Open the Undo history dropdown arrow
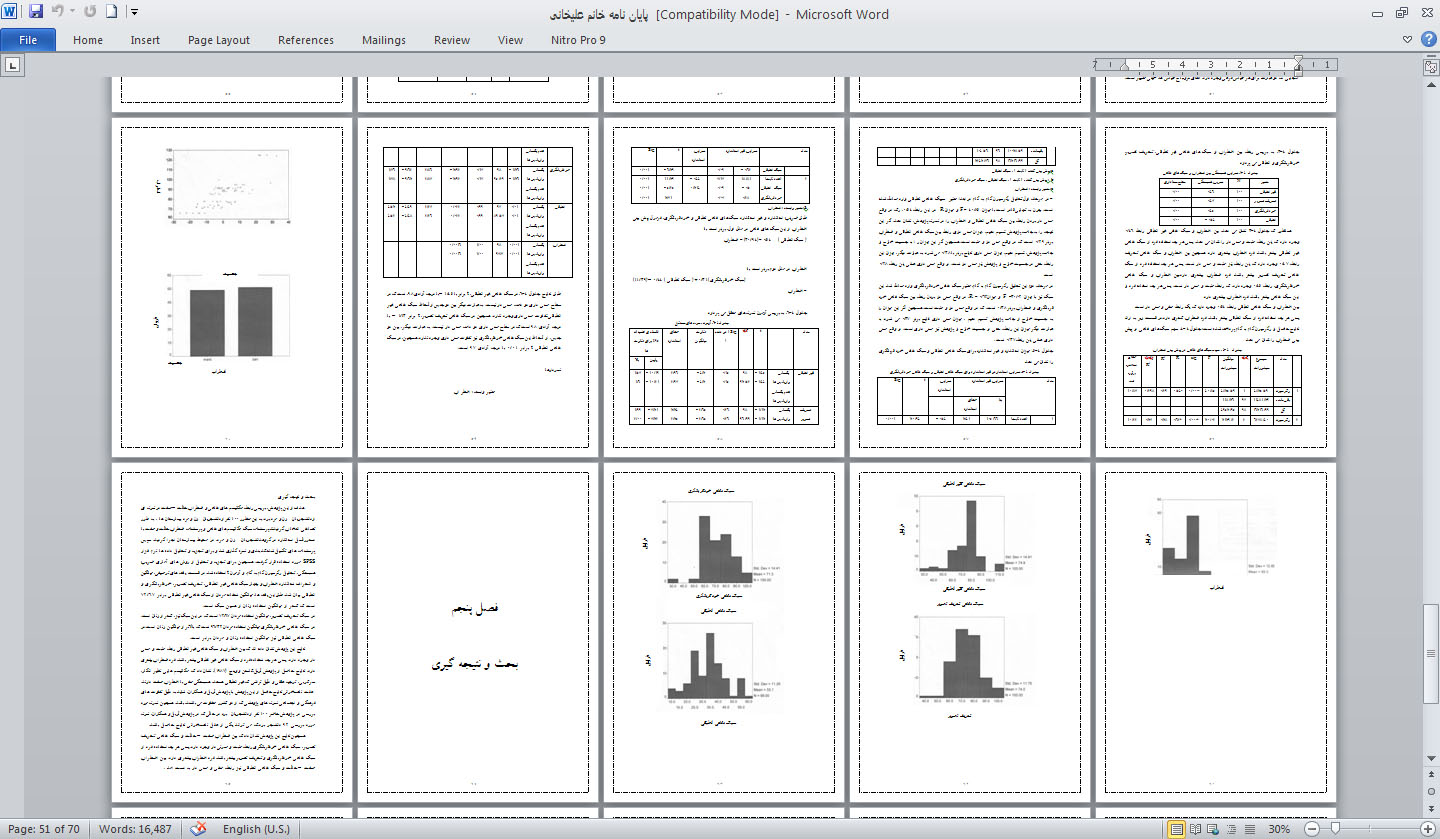Image resolution: width=1440 pixels, height=839 pixels. [x=71, y=13]
